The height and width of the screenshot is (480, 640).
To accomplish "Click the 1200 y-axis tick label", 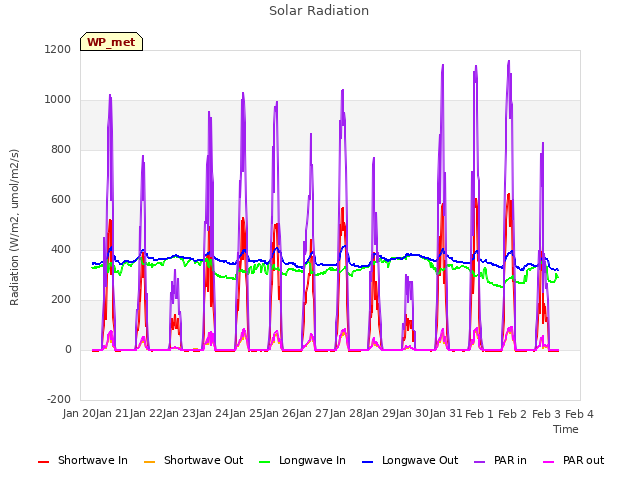I will tap(58, 49).
